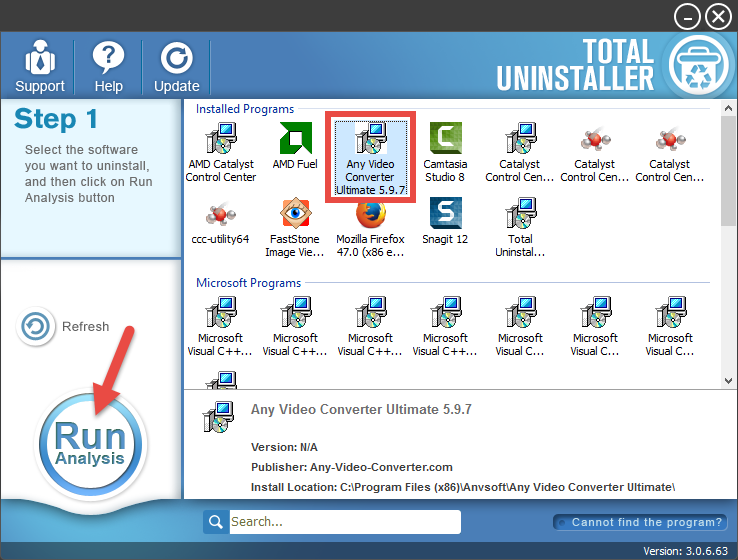Select Any Video Converter Ultimate 5.9.7 icon
Screen dimensions: 738x560
pyautogui.click(x=370, y=158)
